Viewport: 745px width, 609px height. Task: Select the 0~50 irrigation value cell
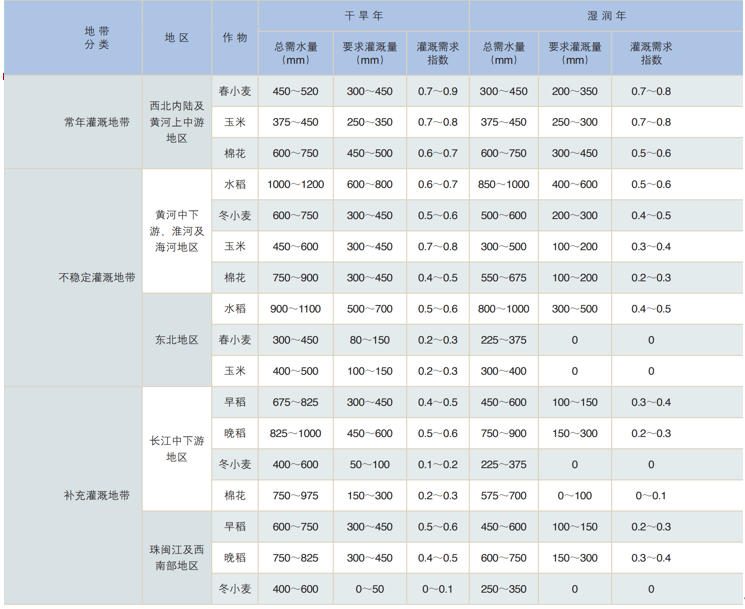click(x=368, y=589)
